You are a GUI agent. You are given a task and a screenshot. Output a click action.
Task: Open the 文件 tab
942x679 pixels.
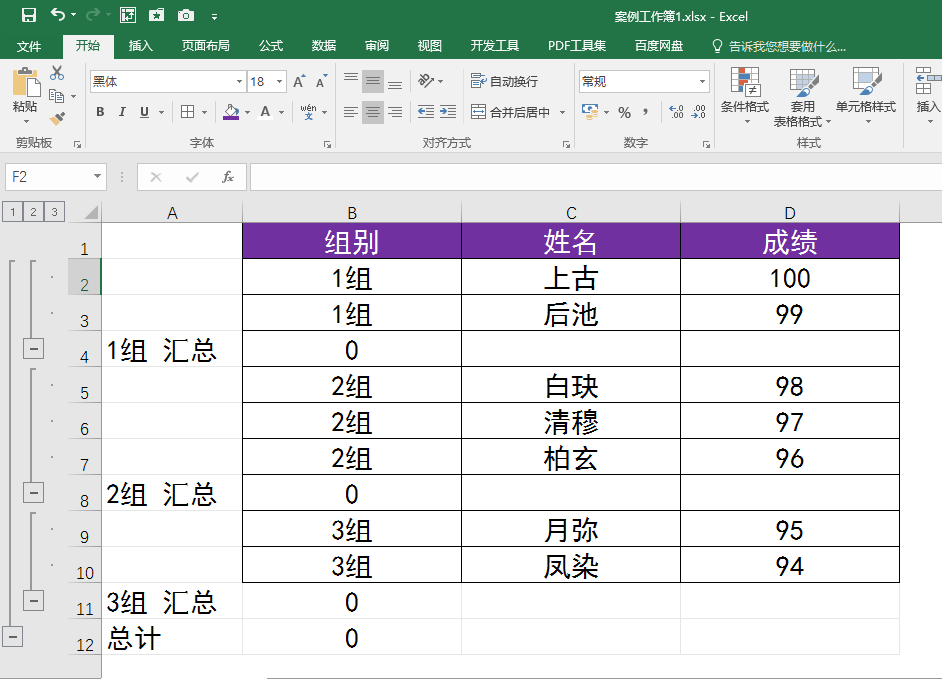pos(29,46)
